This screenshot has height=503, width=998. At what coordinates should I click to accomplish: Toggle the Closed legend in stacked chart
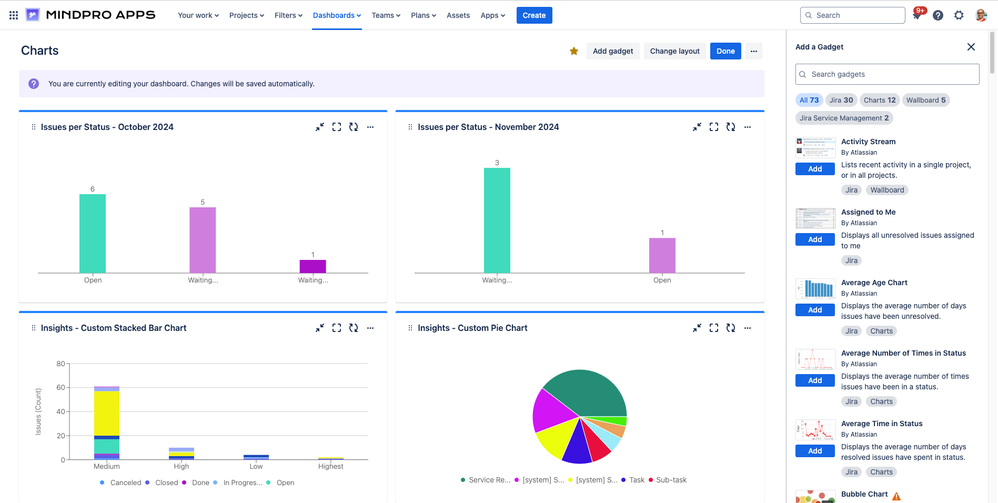(162, 483)
